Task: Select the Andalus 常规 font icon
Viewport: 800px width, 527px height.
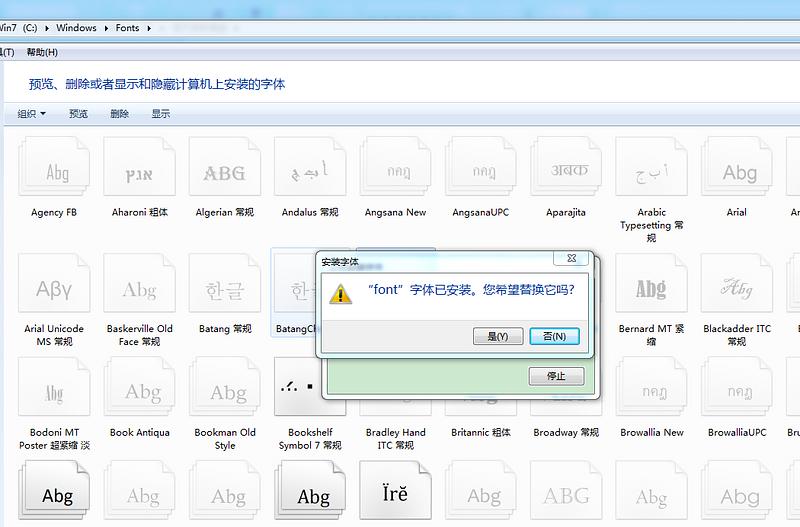Action: [310, 166]
